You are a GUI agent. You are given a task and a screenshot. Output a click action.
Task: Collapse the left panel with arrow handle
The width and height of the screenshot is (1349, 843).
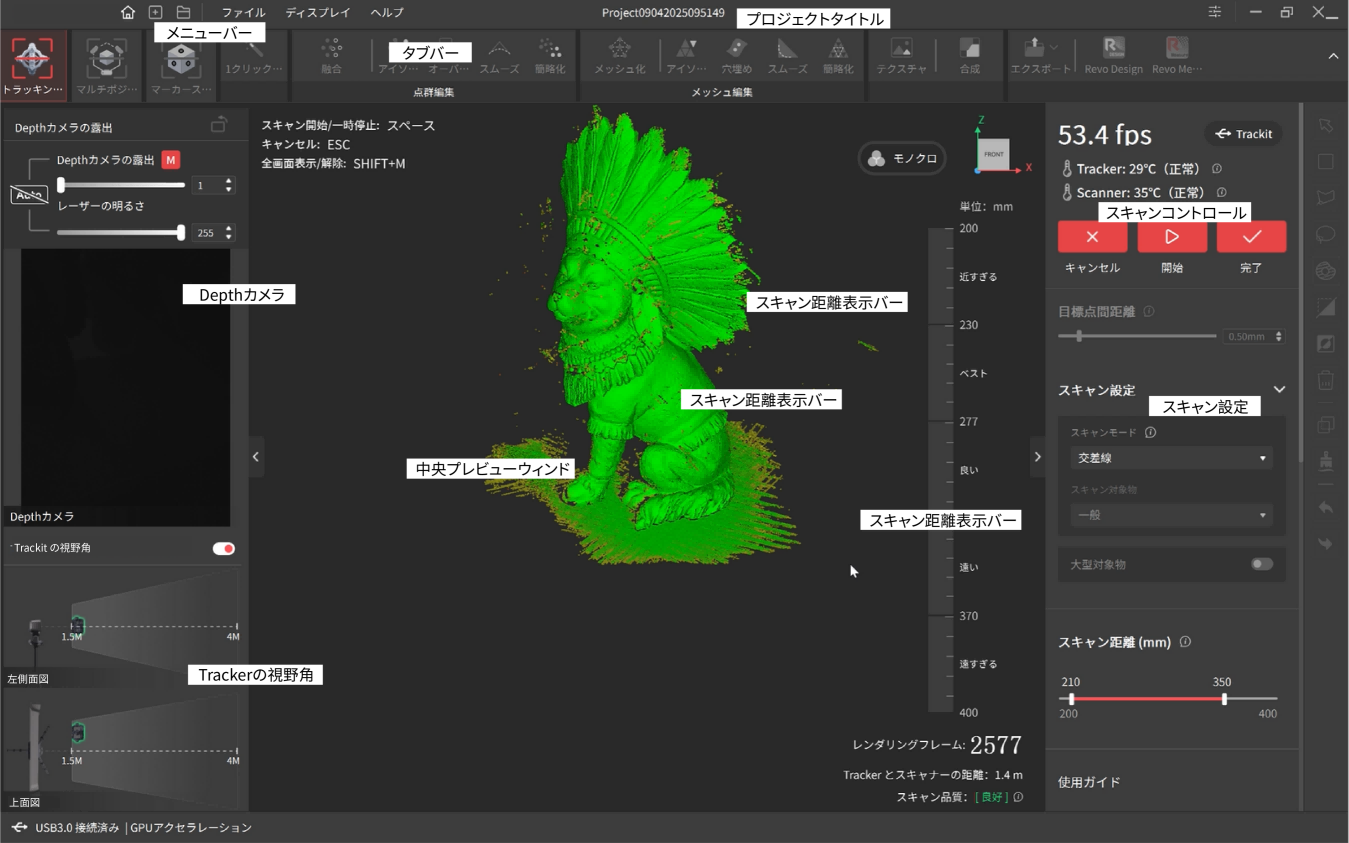click(x=256, y=457)
